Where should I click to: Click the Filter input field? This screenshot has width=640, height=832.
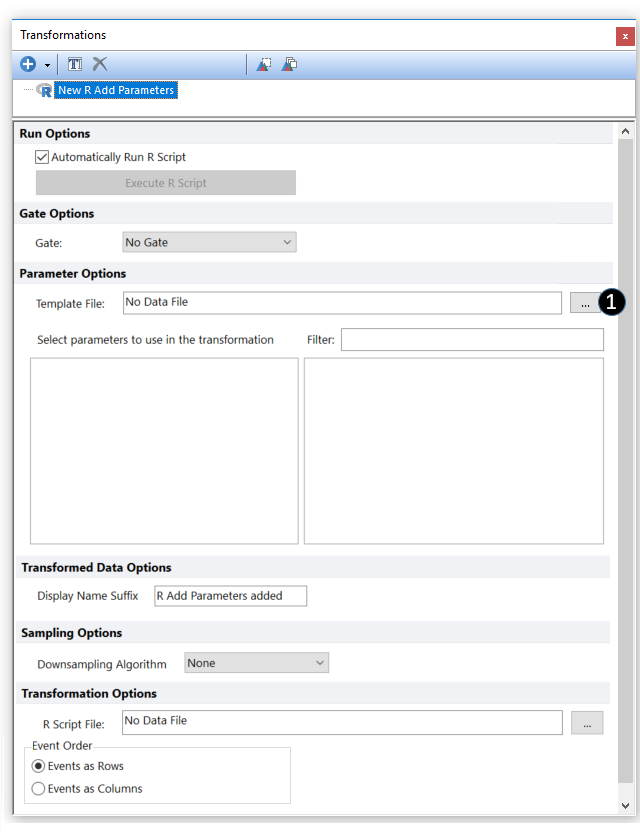coord(472,340)
